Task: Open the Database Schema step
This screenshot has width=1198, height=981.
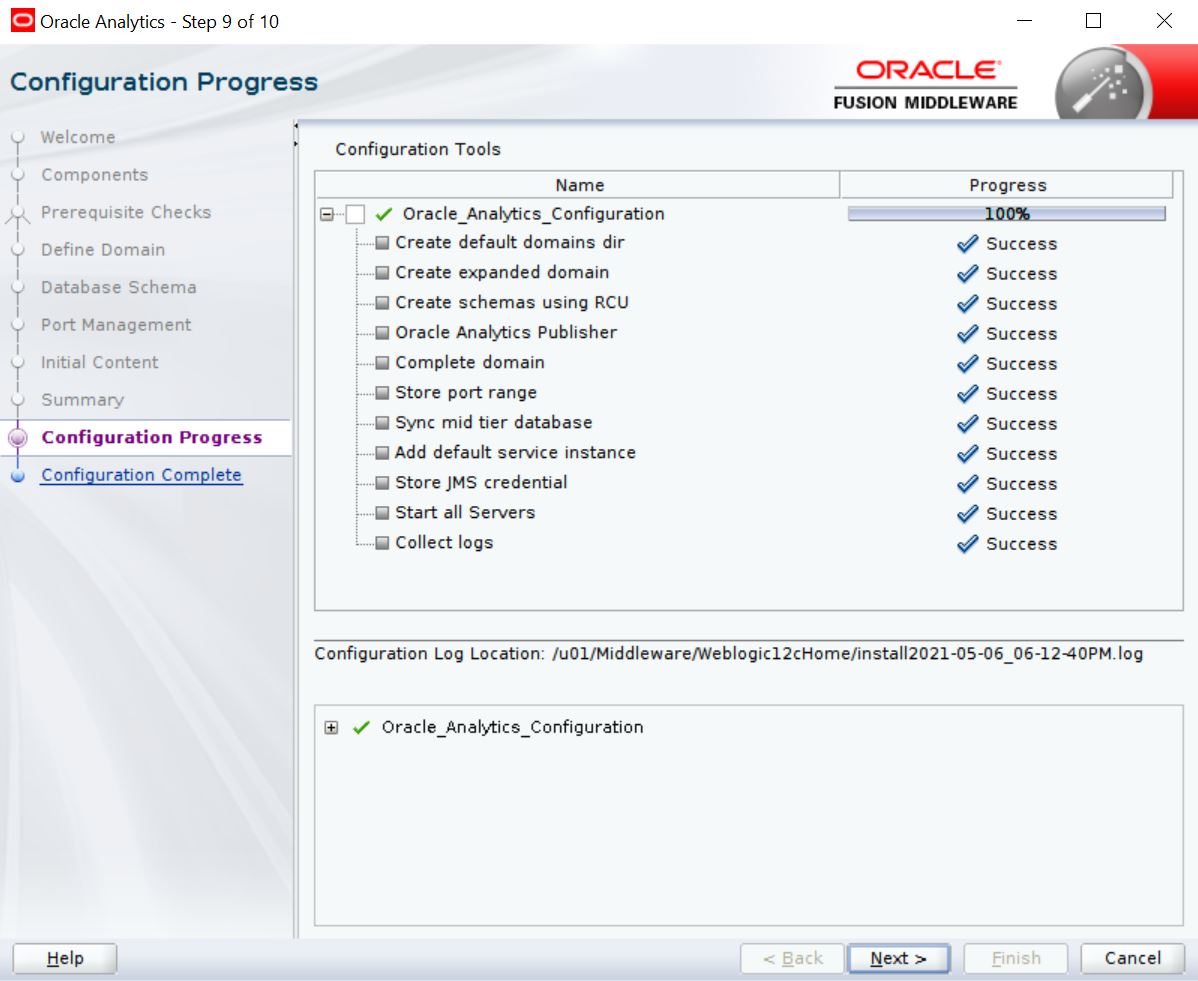Action: (118, 287)
